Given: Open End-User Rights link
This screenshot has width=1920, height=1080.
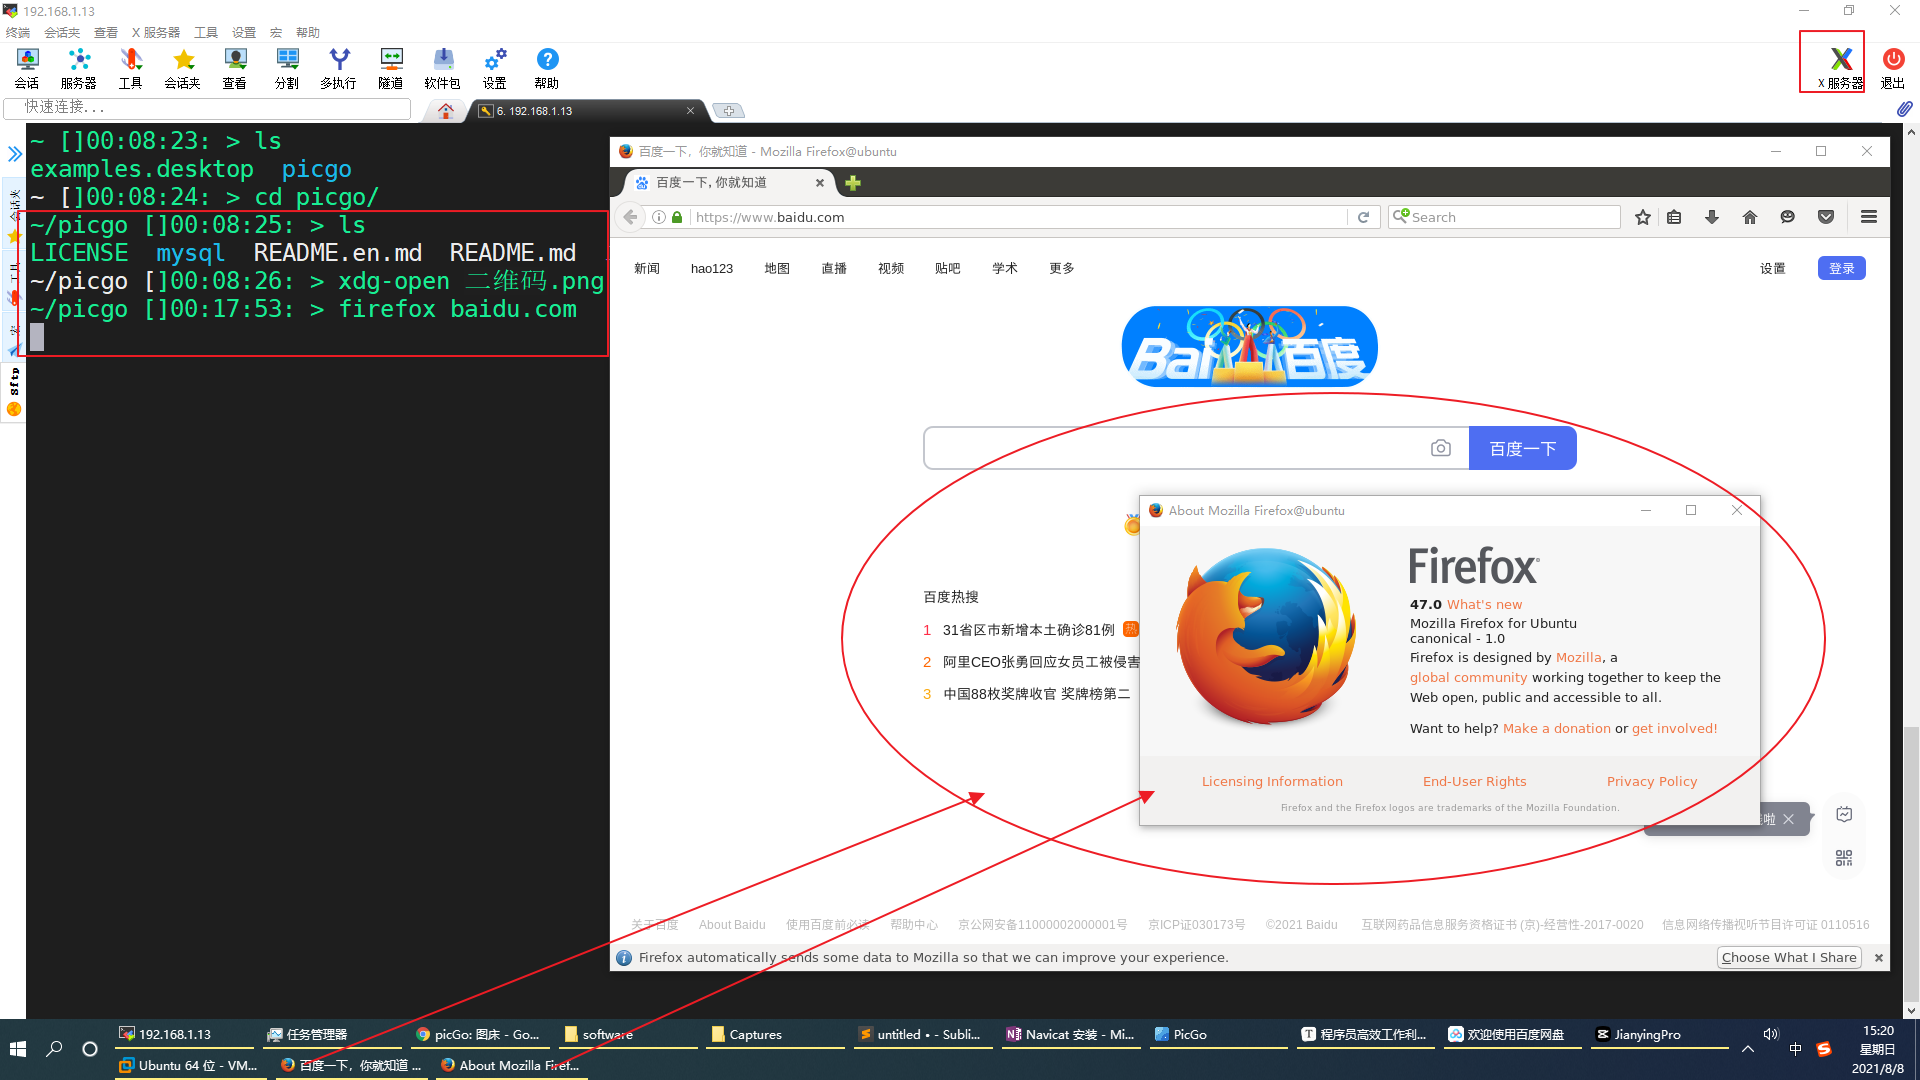Looking at the screenshot, I should 1474,781.
